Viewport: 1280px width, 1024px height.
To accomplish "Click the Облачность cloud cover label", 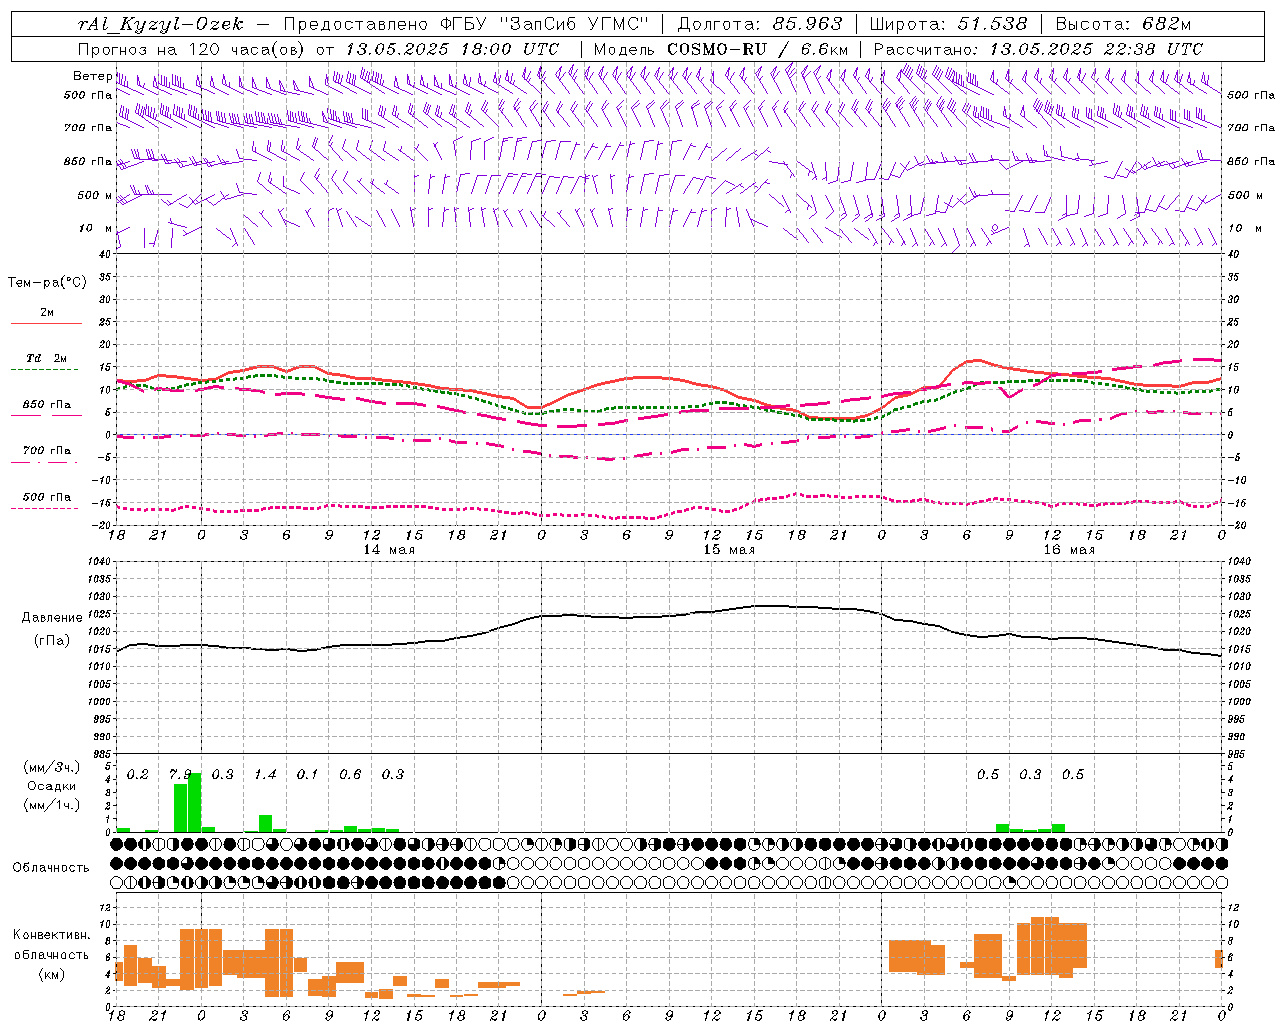I will coord(51,867).
